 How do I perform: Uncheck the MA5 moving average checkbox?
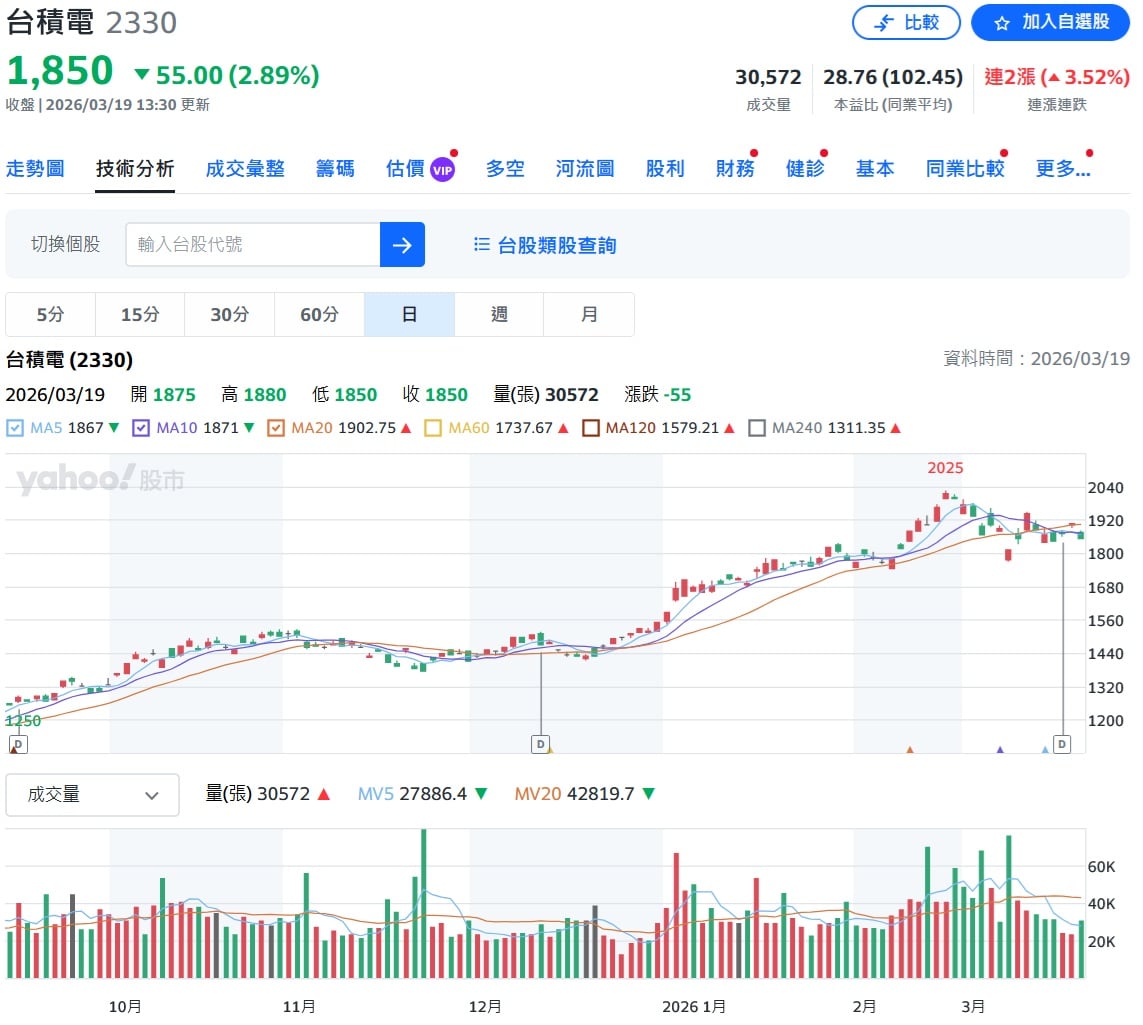pyautogui.click(x=15, y=428)
